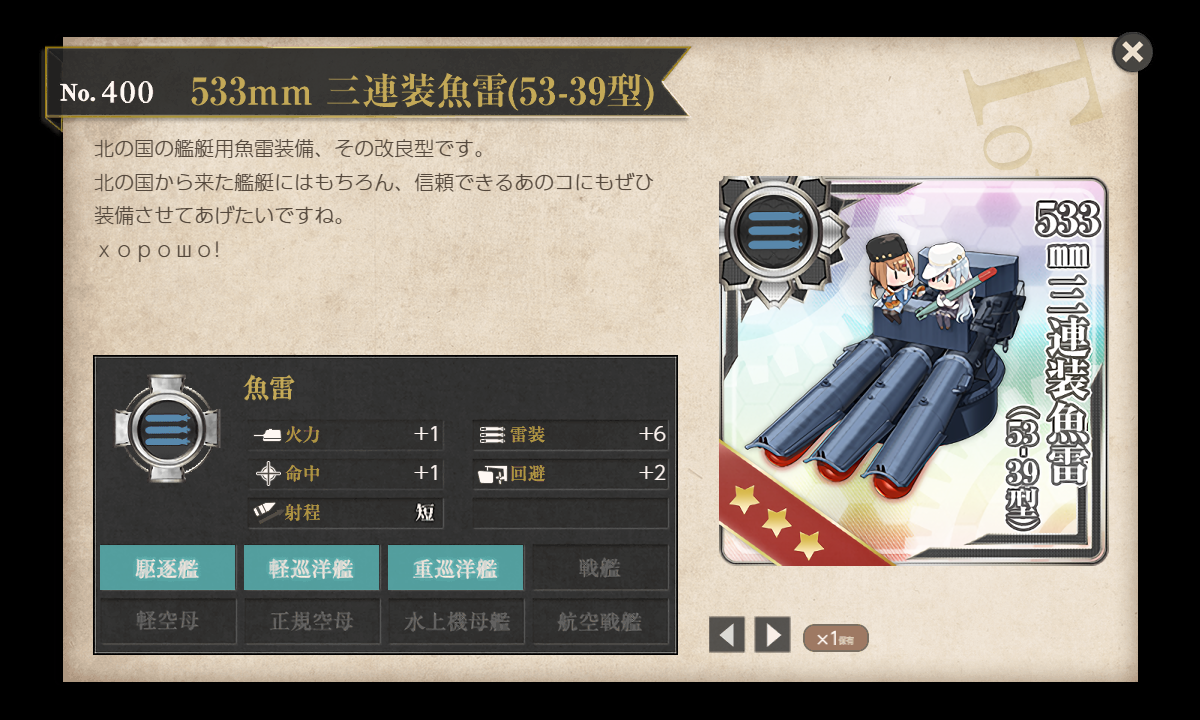Click the 水上機母艦 ship type tile

coord(455,621)
